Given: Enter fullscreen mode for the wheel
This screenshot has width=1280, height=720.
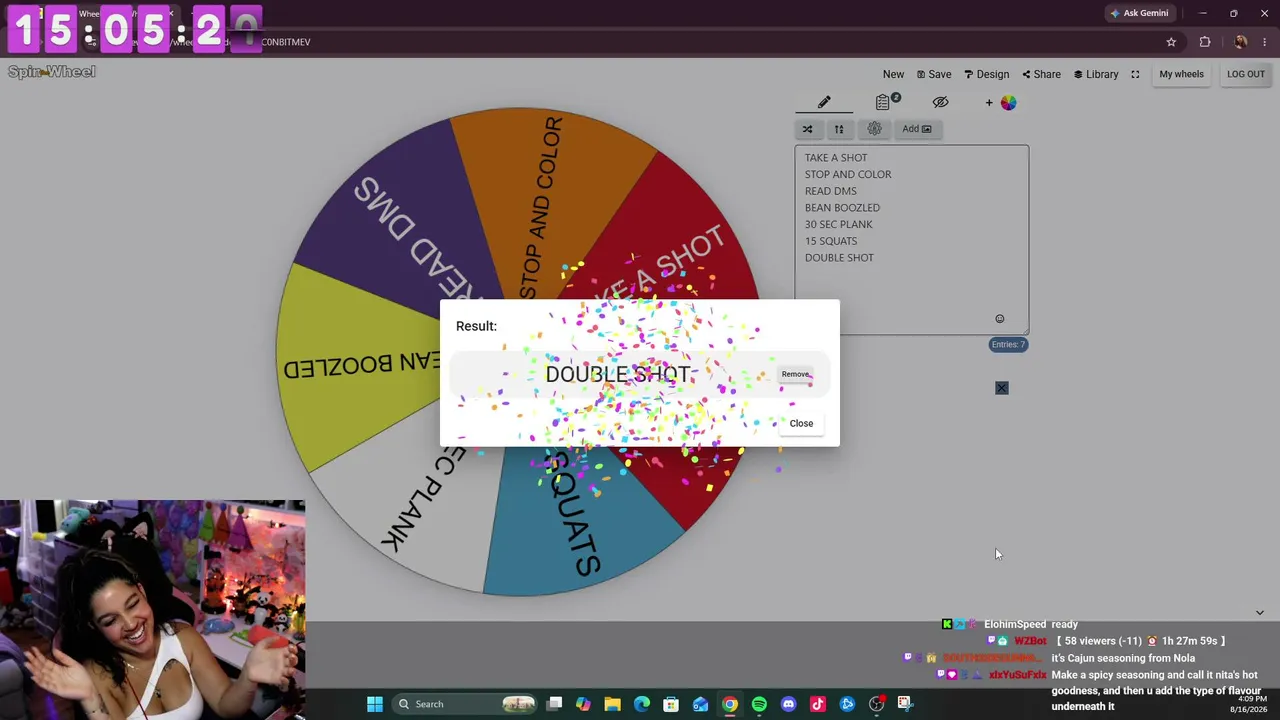Looking at the screenshot, I should [1135, 74].
